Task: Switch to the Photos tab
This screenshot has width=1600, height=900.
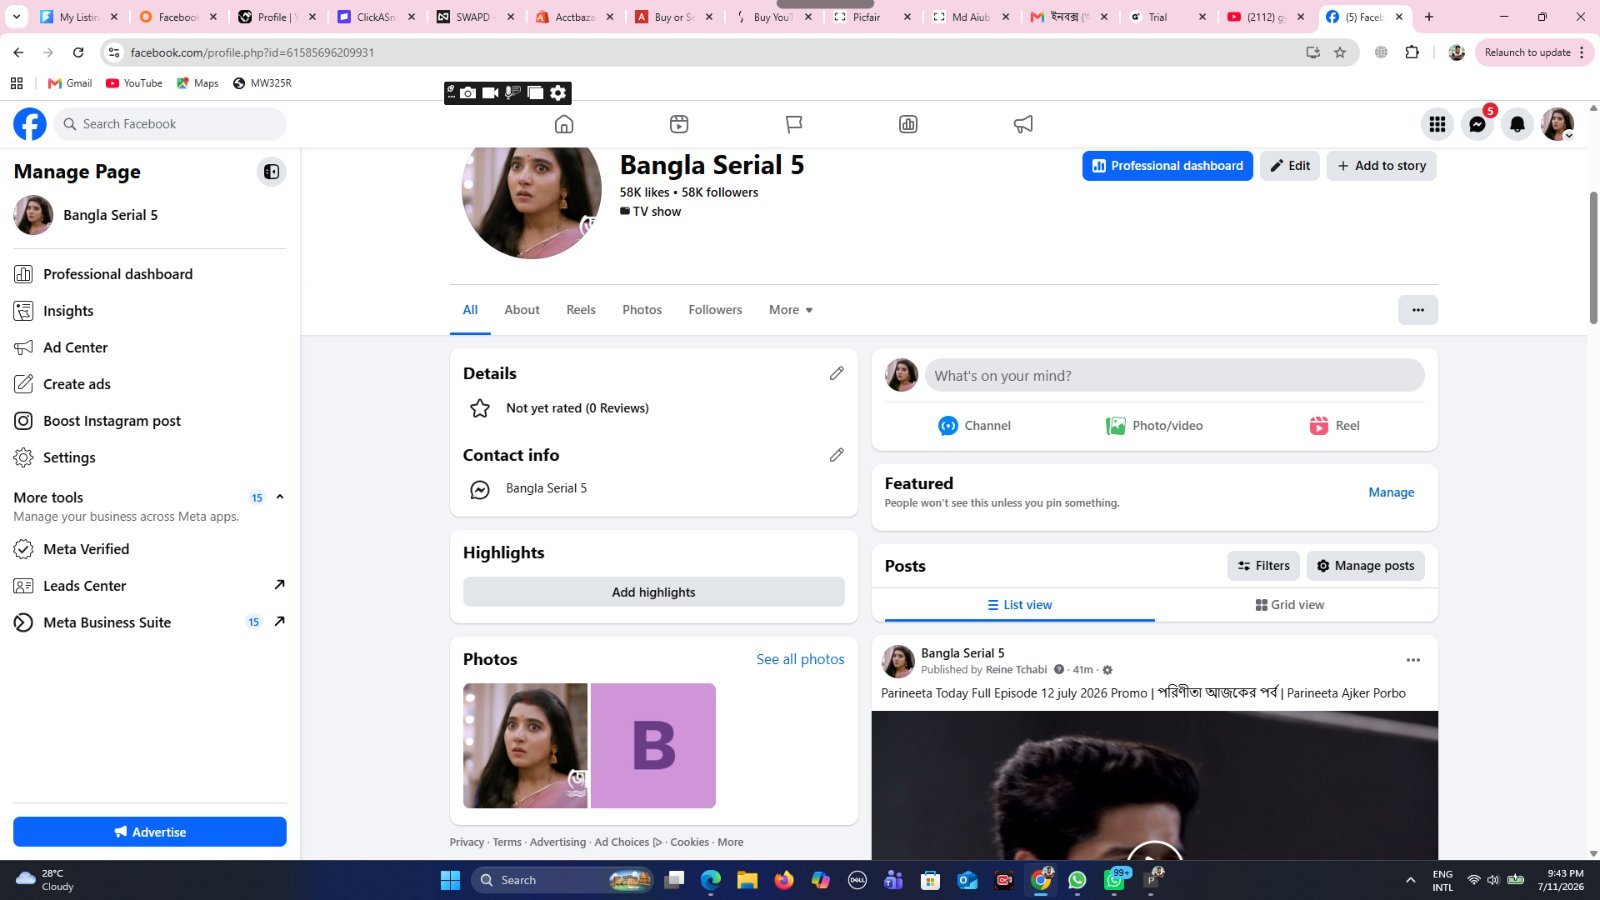Action: [642, 310]
